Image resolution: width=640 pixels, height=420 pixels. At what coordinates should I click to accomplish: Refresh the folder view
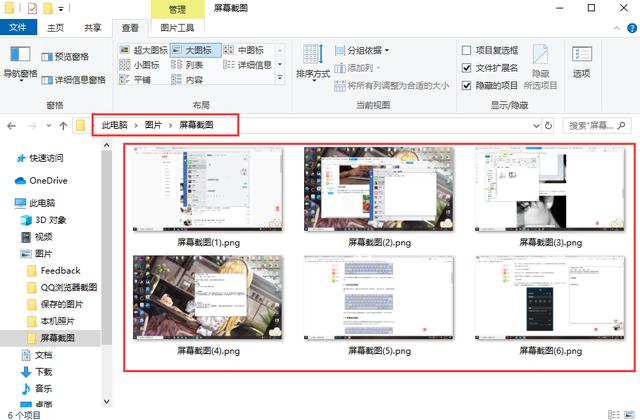coord(549,126)
